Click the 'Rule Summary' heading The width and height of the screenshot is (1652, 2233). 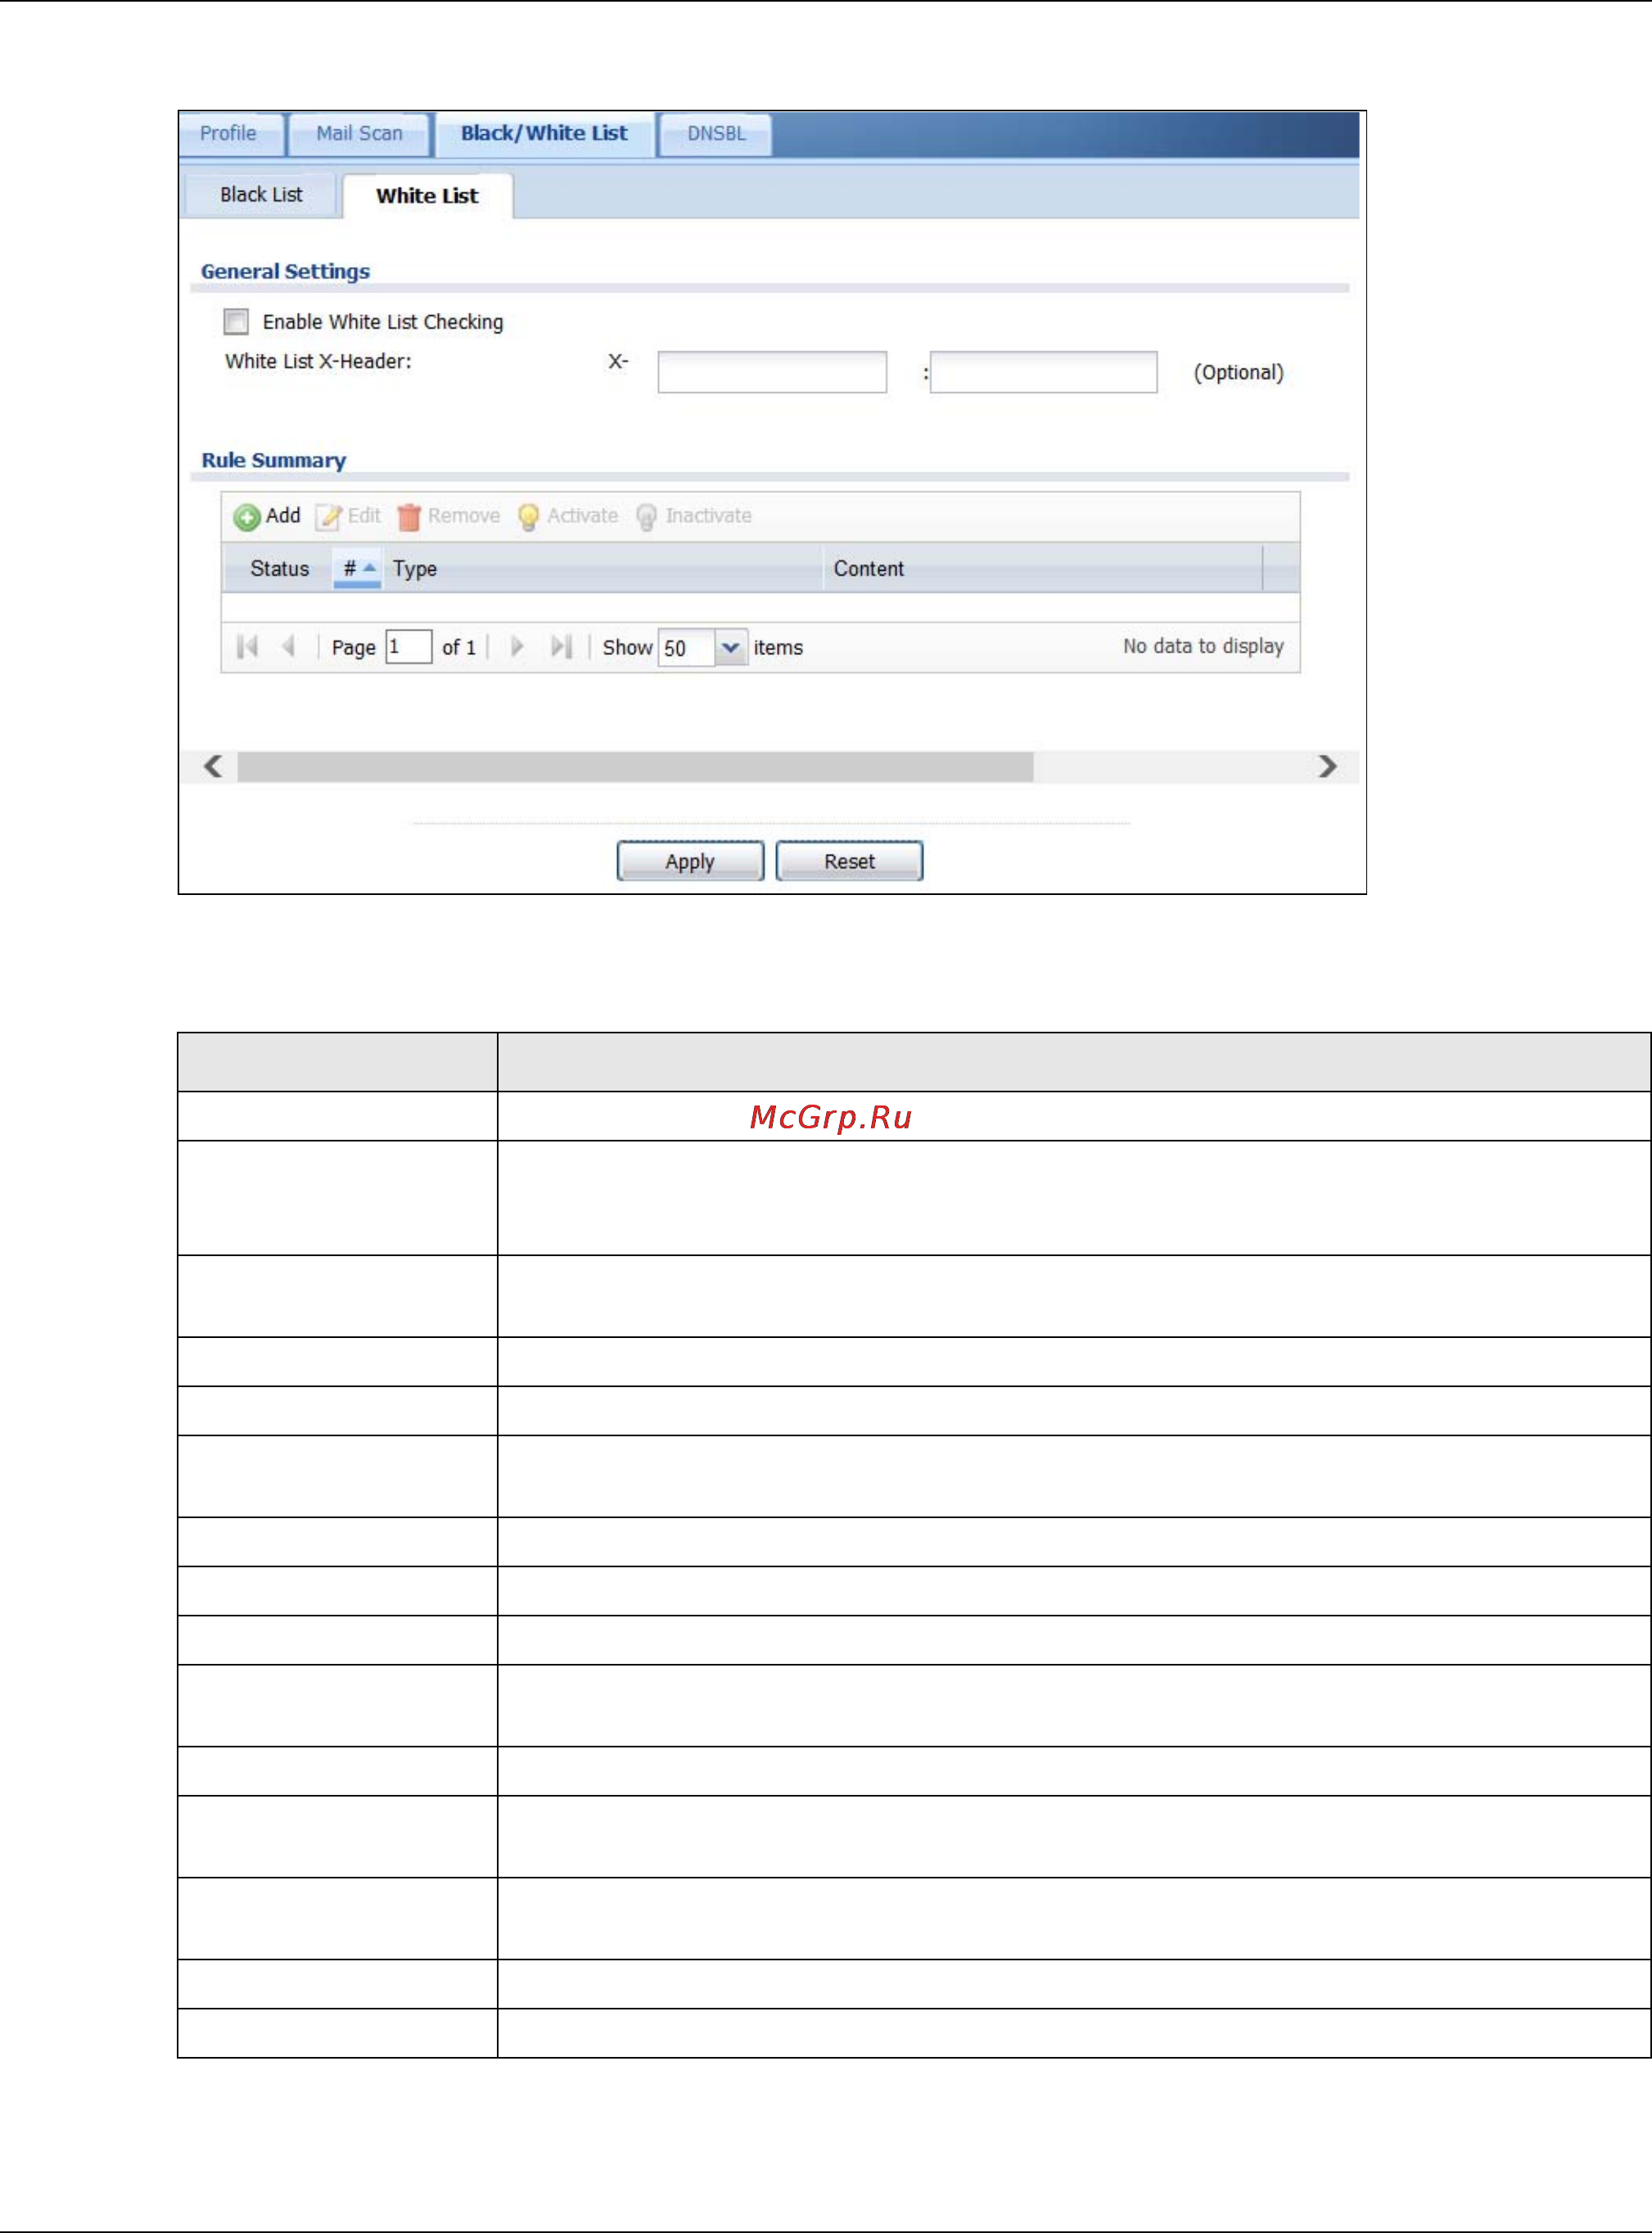274,460
